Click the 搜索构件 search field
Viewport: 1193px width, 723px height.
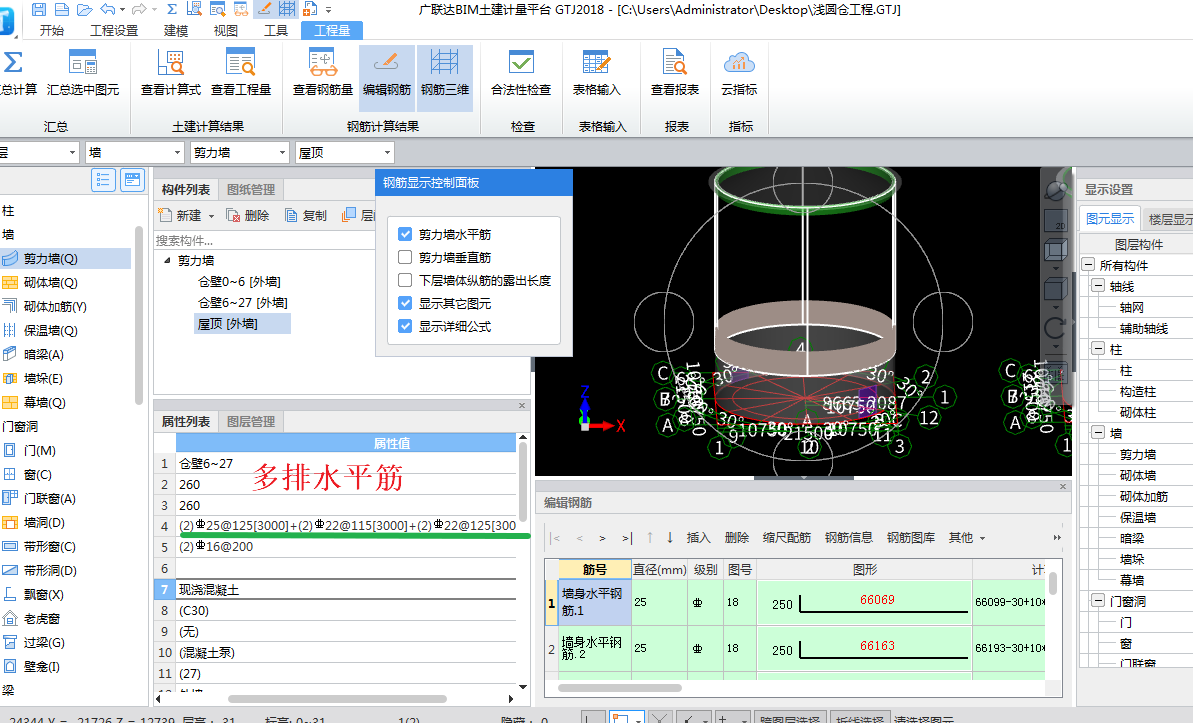(265, 240)
